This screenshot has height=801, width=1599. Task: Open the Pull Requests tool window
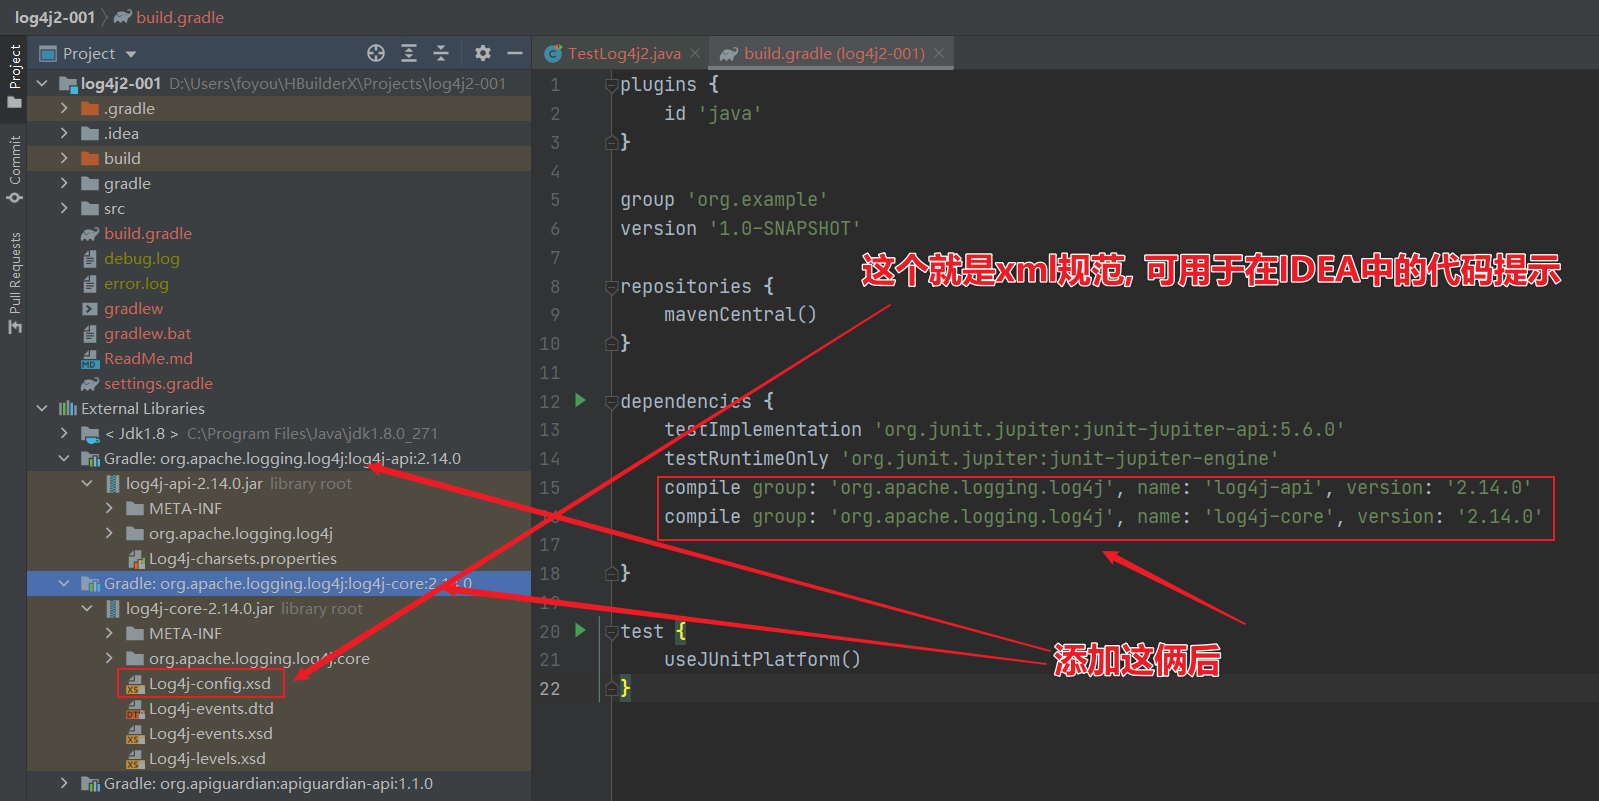[x=15, y=282]
